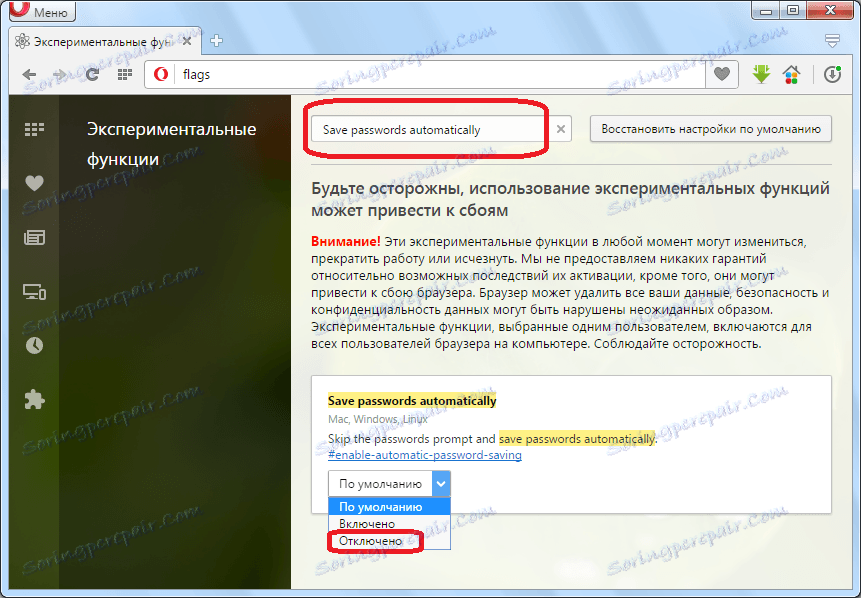Focus the address bar containing flags

pyautogui.click(x=439, y=74)
